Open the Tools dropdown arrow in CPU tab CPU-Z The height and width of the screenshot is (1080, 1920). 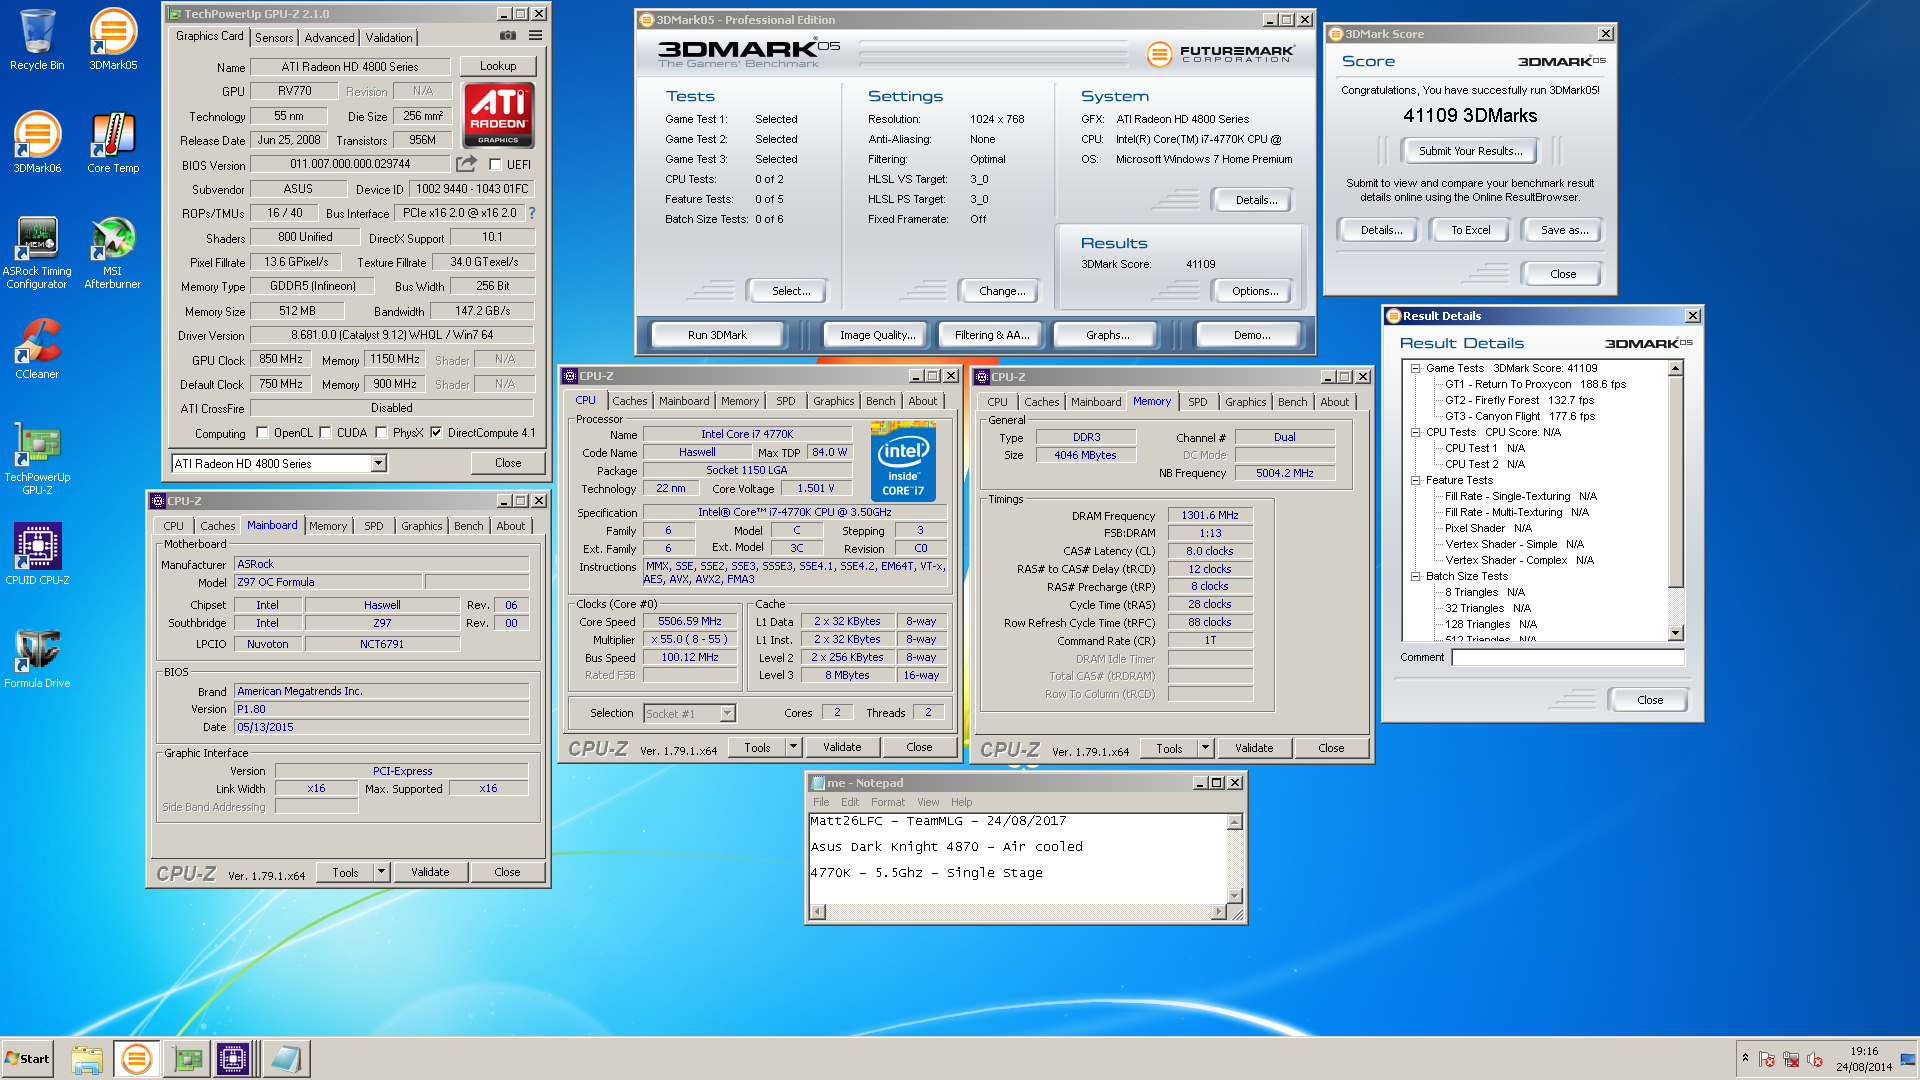pyautogui.click(x=793, y=747)
